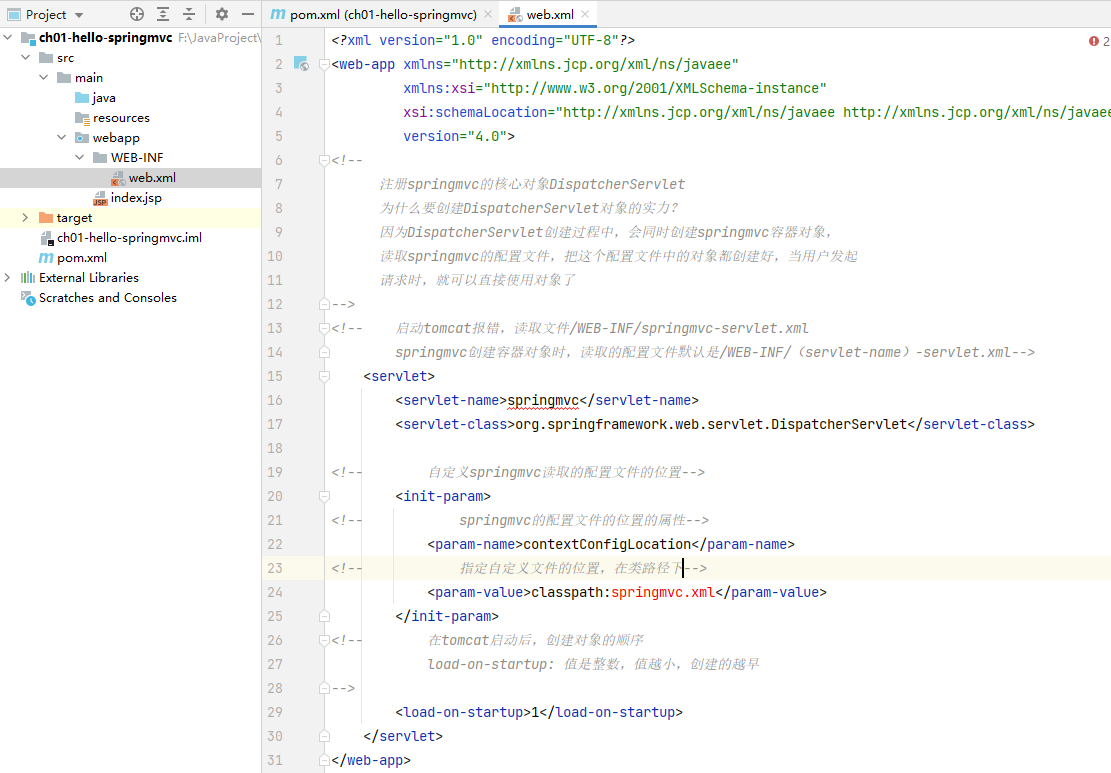Fold the comment starting at line 13
The width and height of the screenshot is (1111, 773).
324,328
